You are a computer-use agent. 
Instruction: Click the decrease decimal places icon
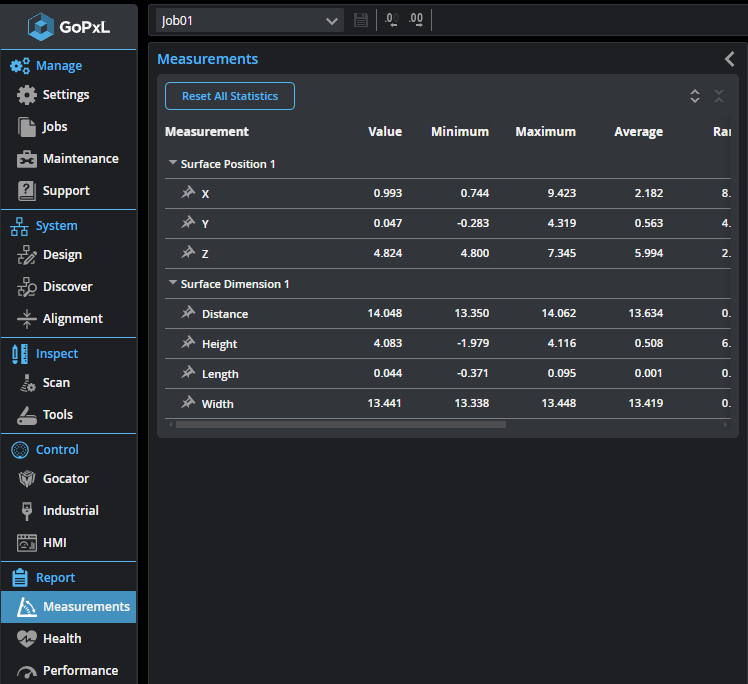pos(391,20)
